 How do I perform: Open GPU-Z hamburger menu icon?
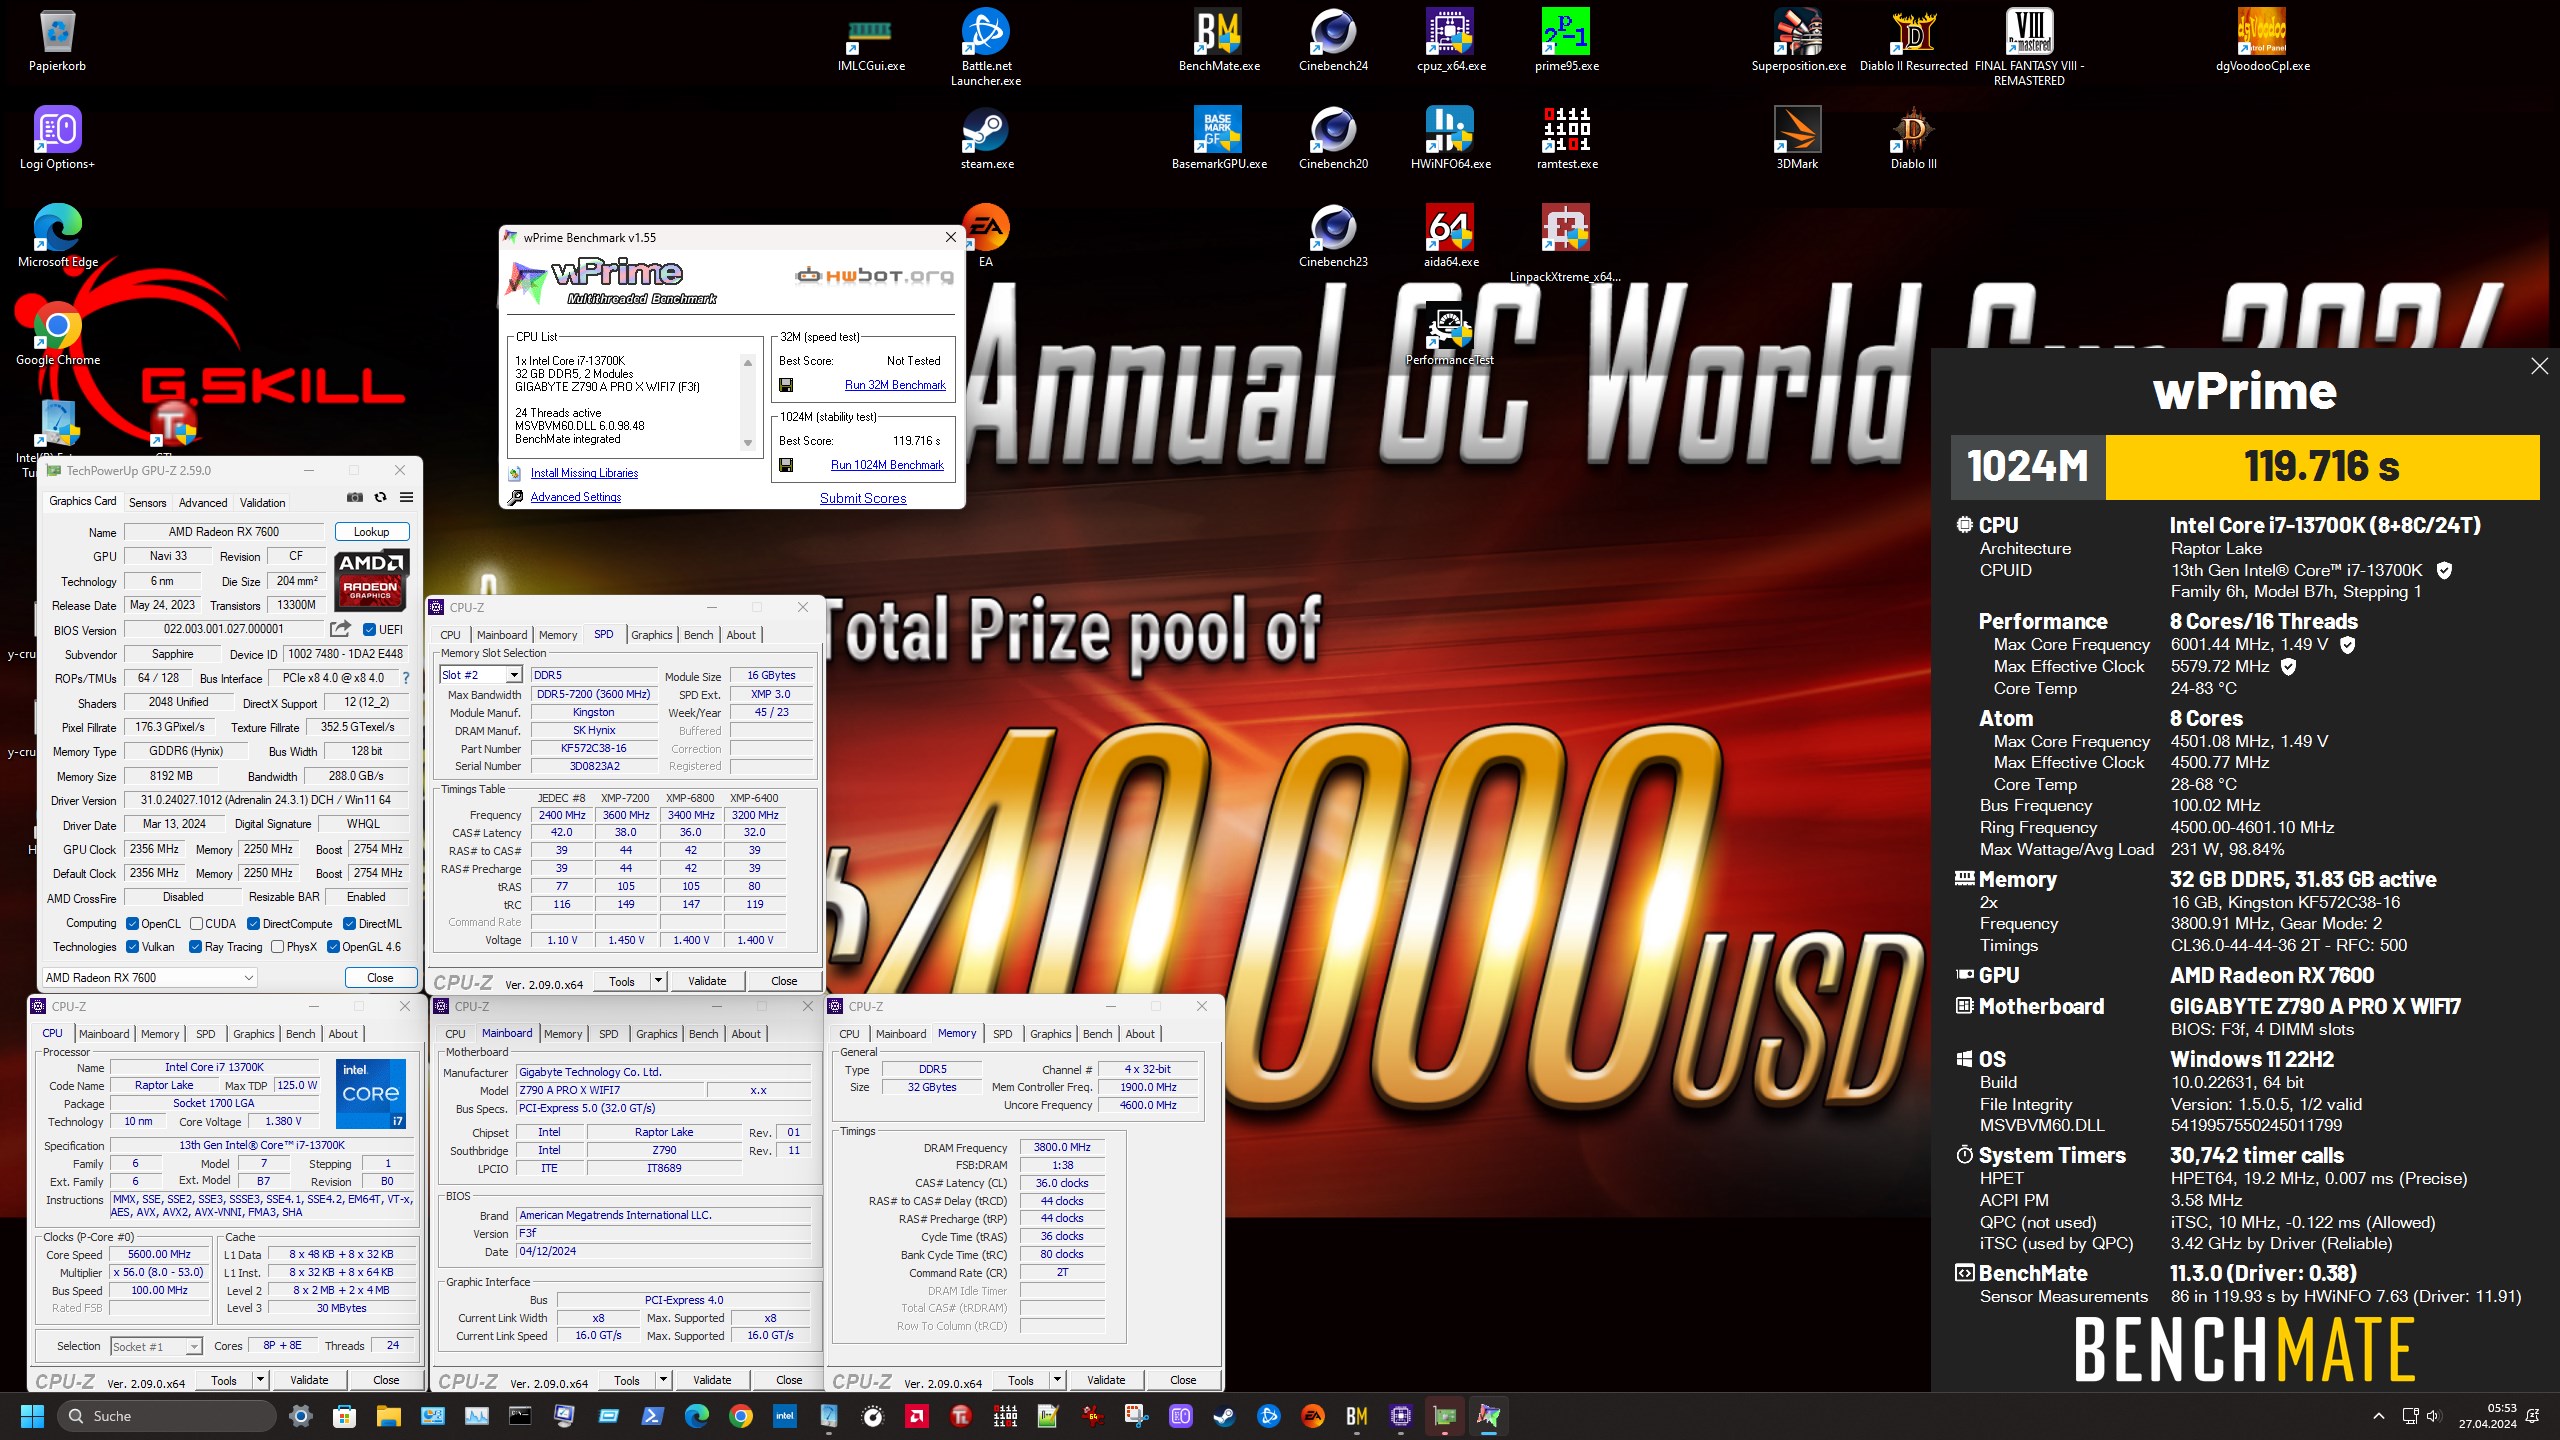[406, 497]
